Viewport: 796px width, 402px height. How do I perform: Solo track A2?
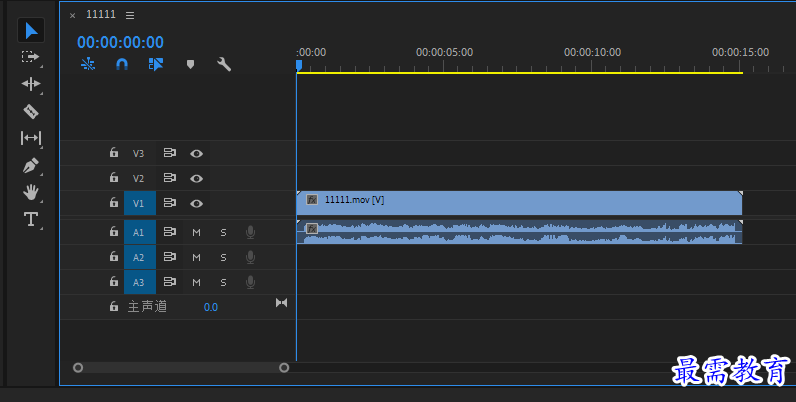(223, 257)
